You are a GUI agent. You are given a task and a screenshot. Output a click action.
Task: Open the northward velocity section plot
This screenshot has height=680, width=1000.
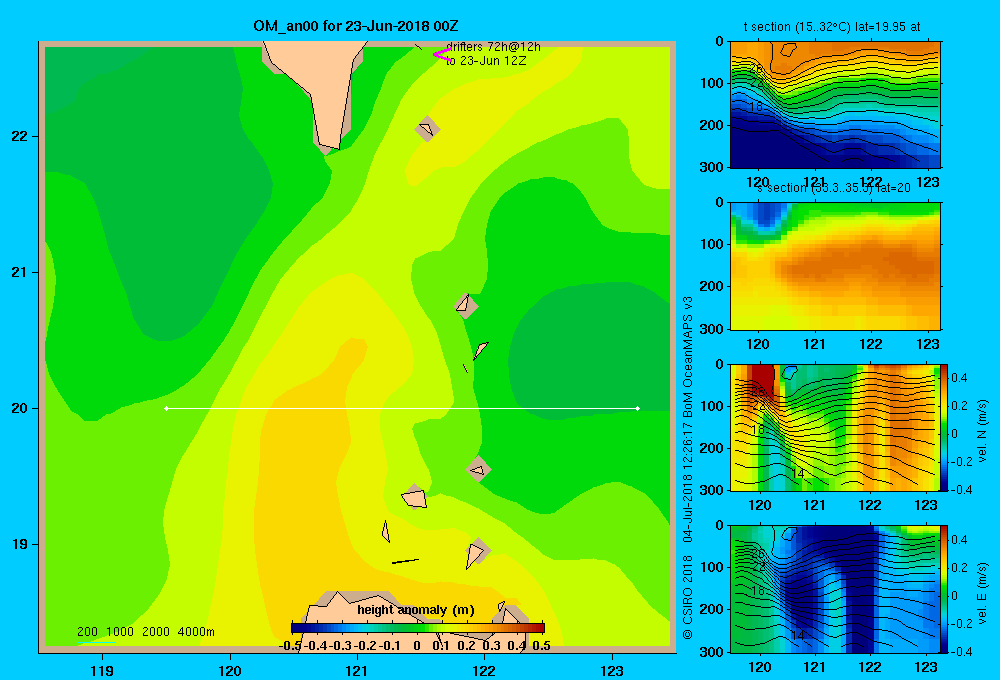tap(835, 427)
